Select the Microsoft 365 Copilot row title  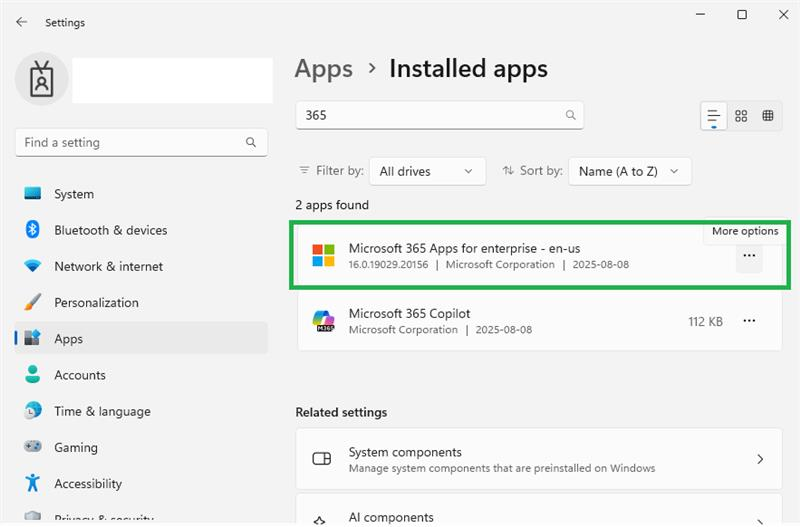point(409,313)
